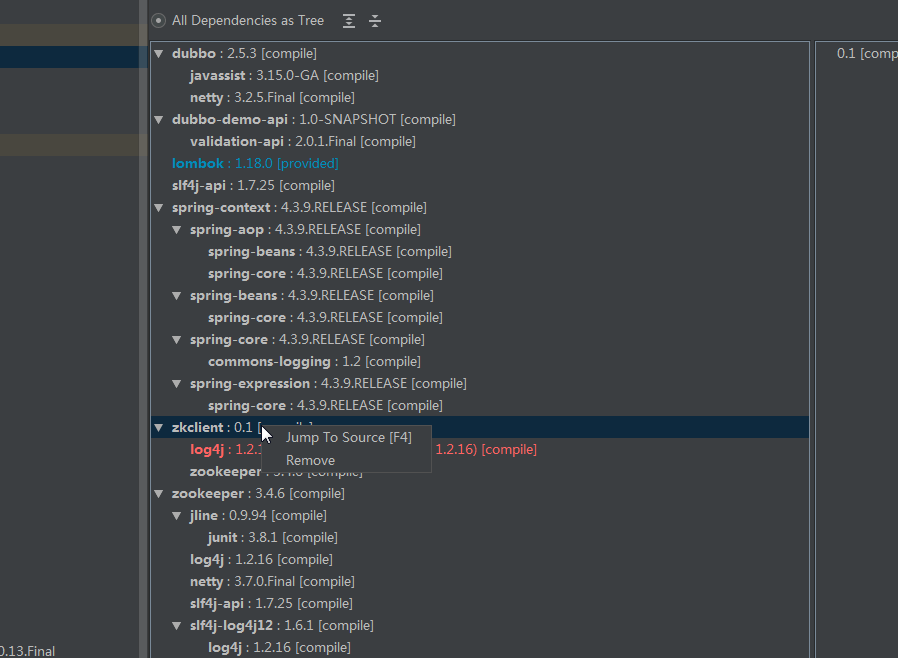This screenshot has height=658, width=898.
Task: Collapse the slf4j-log4j12 node arrow
Action: (177, 626)
